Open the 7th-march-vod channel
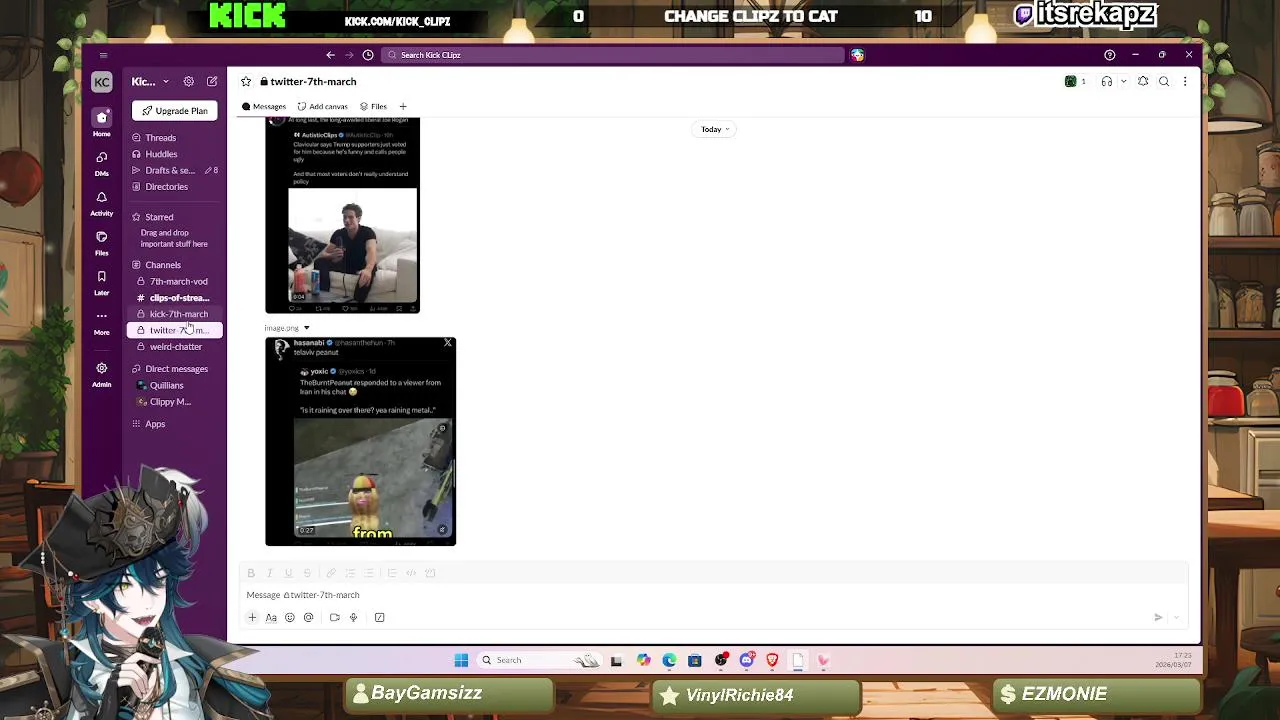Image resolution: width=1280 pixels, height=720 pixels. 175,282
